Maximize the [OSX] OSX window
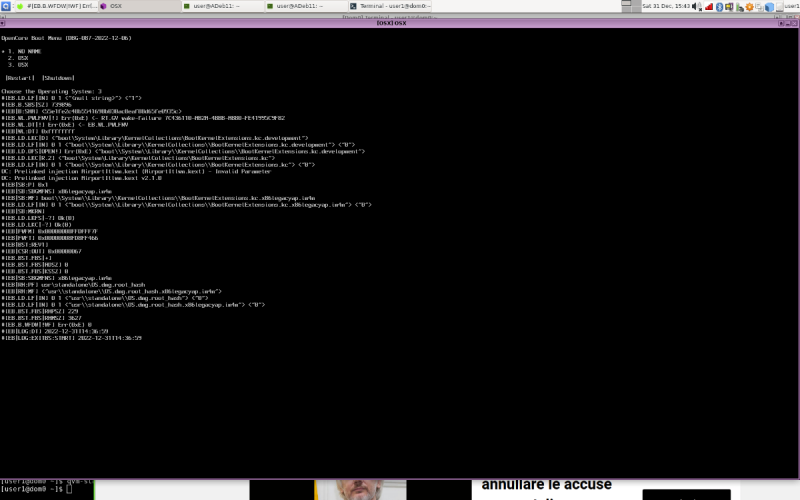Viewport: 800px width, 500px height. 781,23
